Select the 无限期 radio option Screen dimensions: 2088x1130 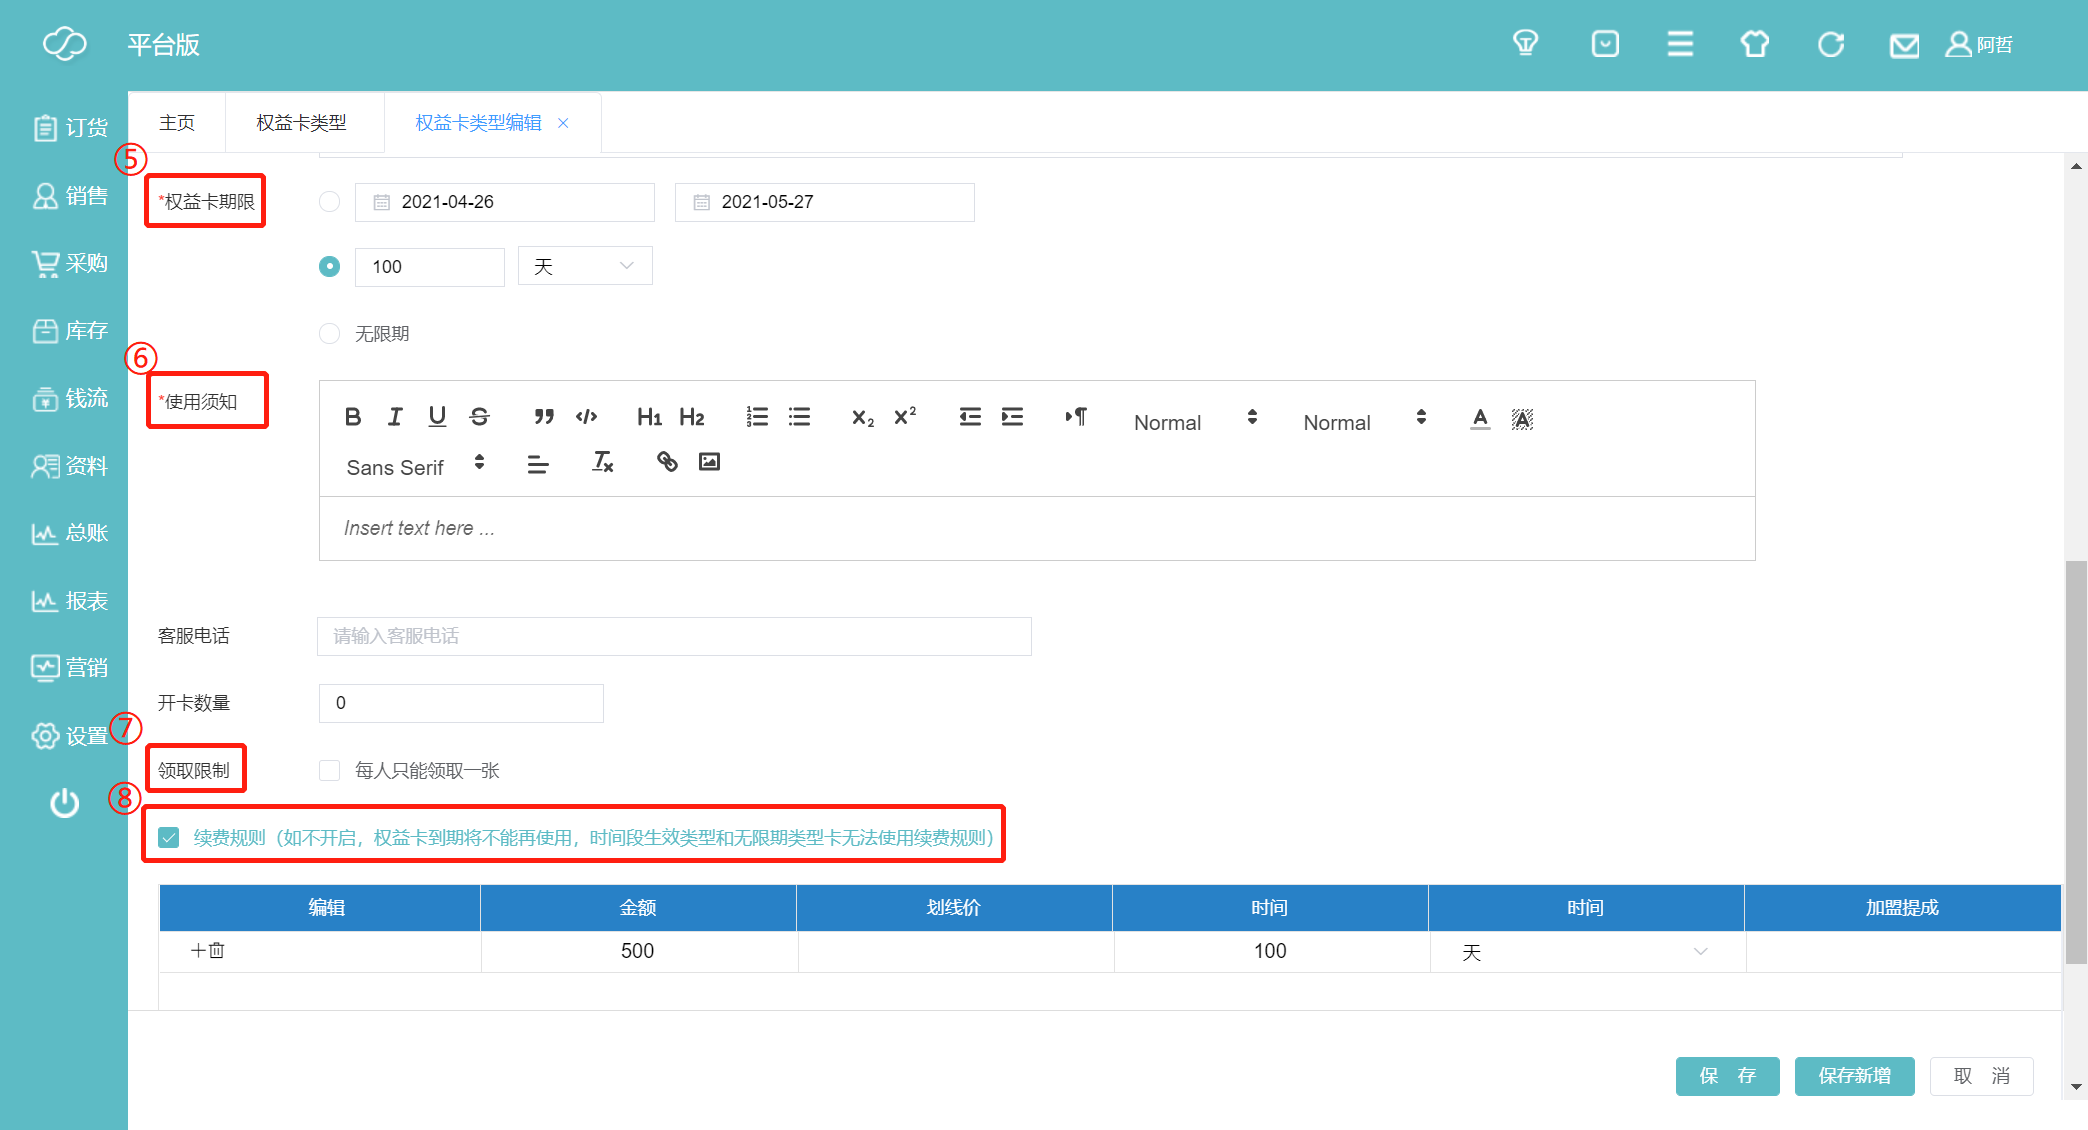pos(329,334)
